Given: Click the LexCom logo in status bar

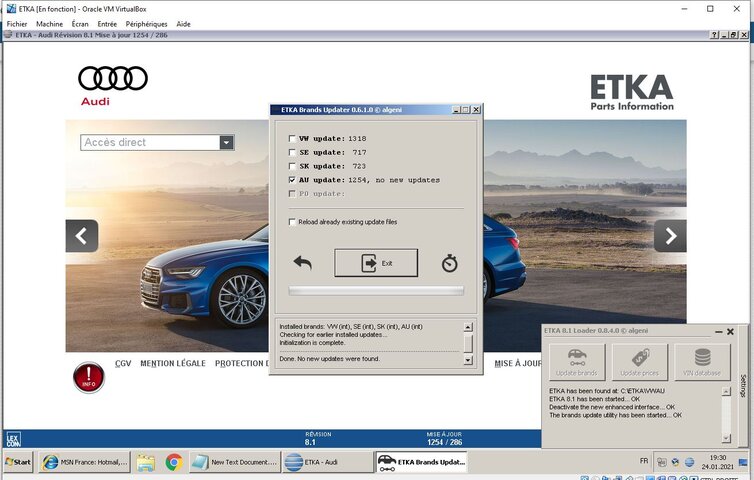Looking at the screenshot, I should [x=13, y=439].
